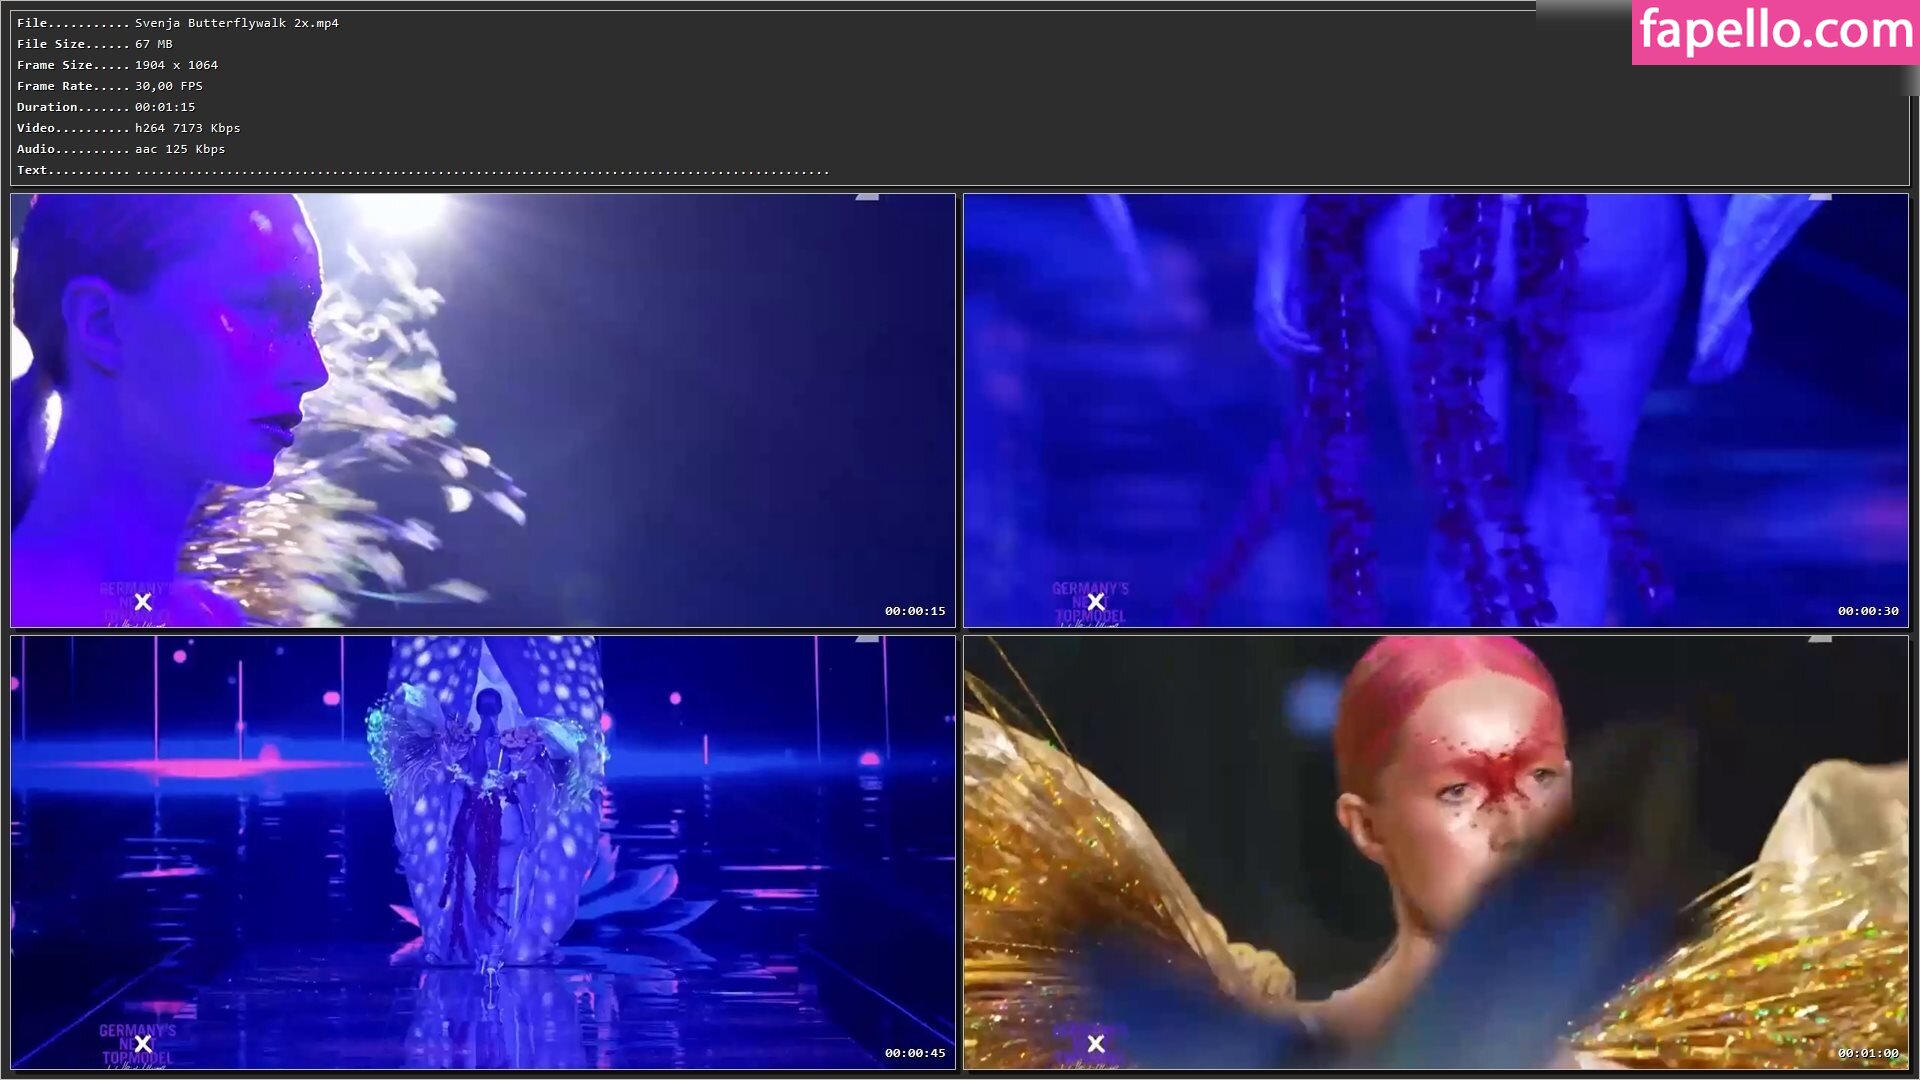The image size is (1920, 1080).
Task: Select the 00:01:00 timestamp label
Action: coord(1867,1053)
